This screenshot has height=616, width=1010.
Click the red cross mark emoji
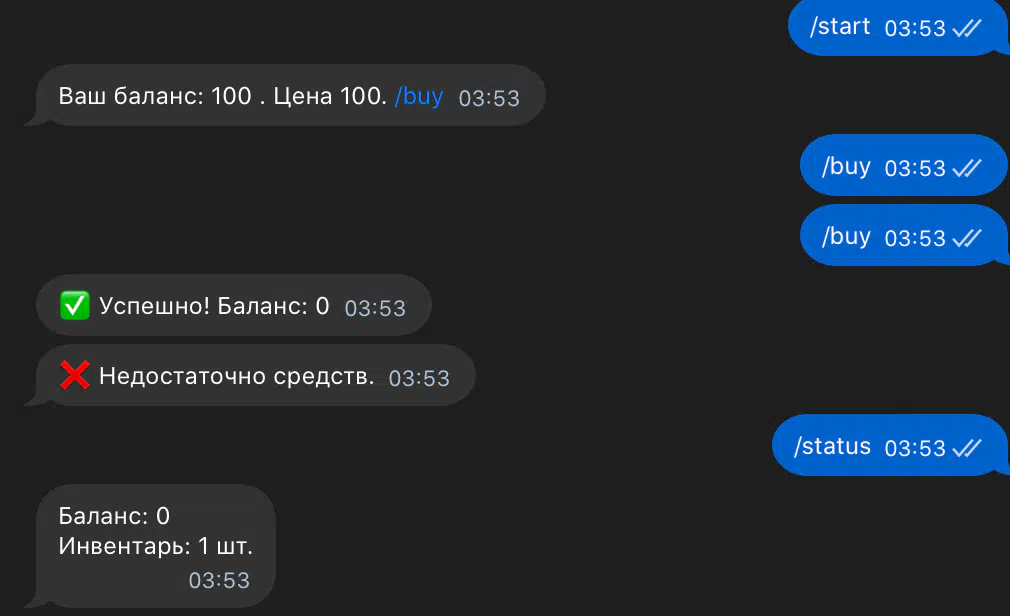pos(75,376)
